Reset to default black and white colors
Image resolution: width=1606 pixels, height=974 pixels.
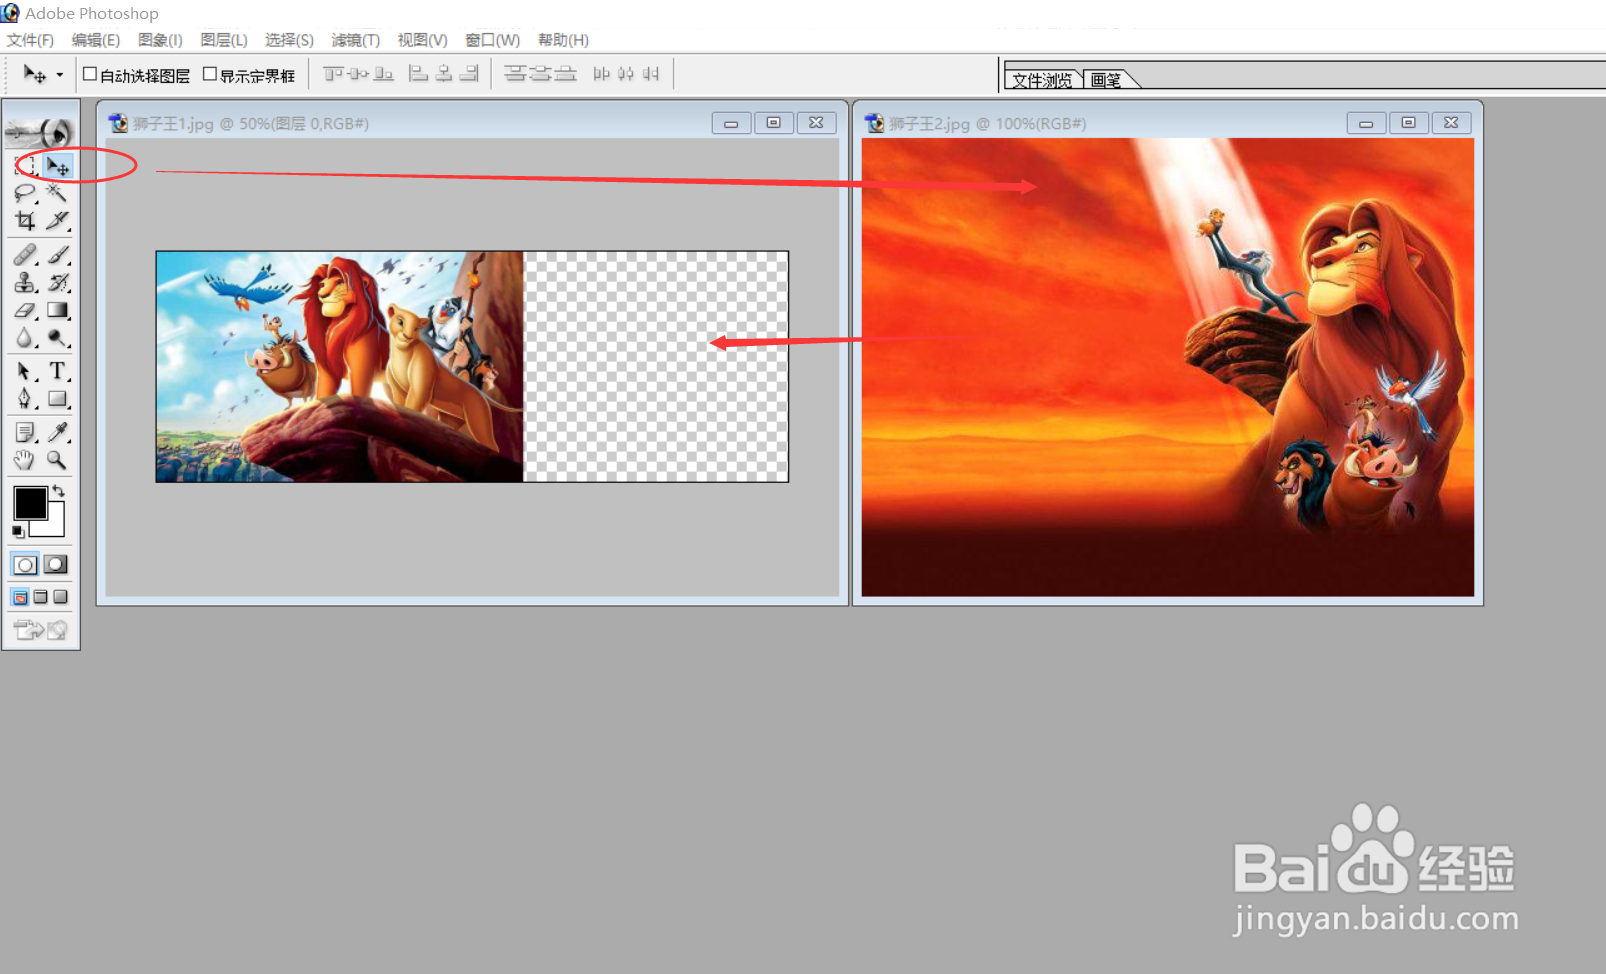click(x=18, y=532)
